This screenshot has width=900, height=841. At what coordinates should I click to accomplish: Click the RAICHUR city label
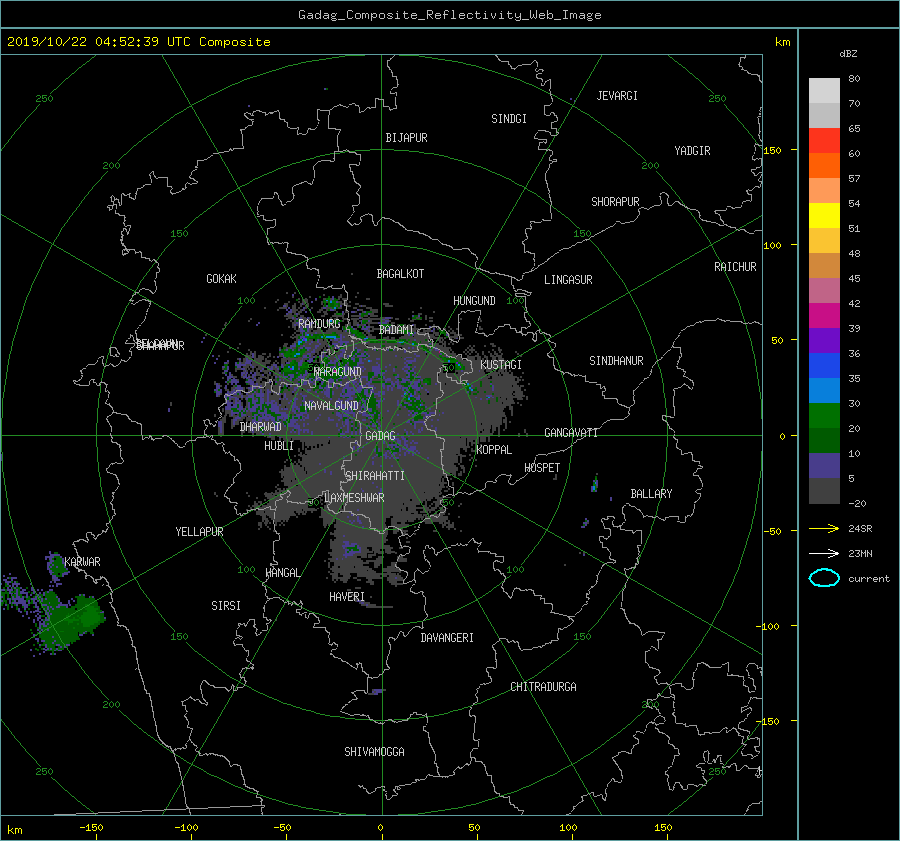point(735,267)
